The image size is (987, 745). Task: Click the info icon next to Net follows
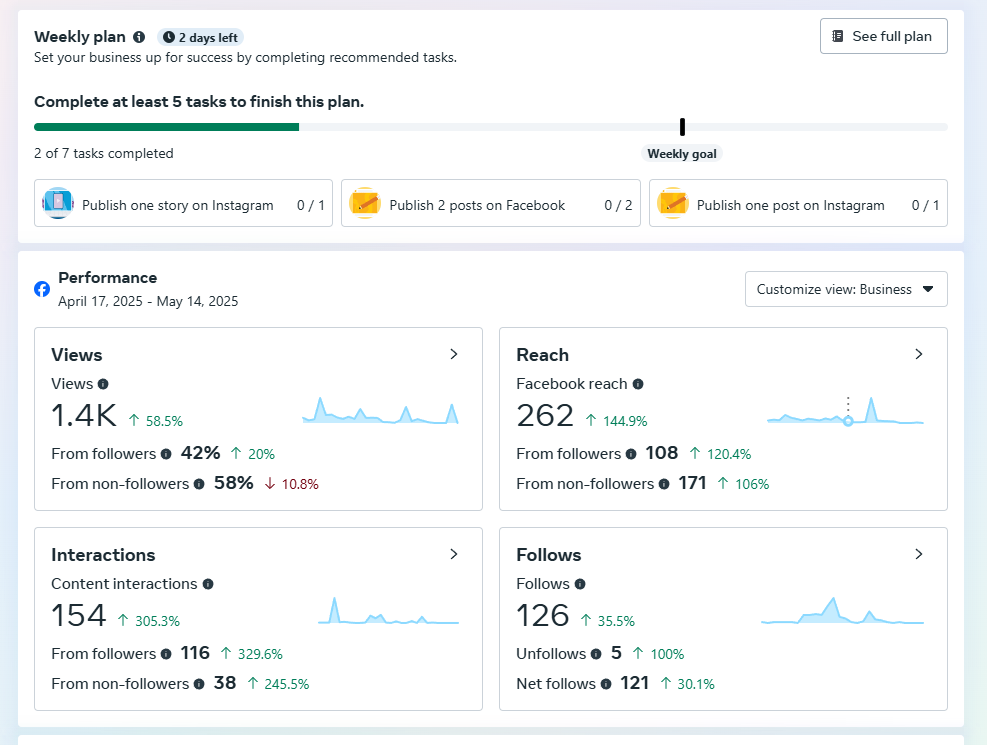[606, 684]
